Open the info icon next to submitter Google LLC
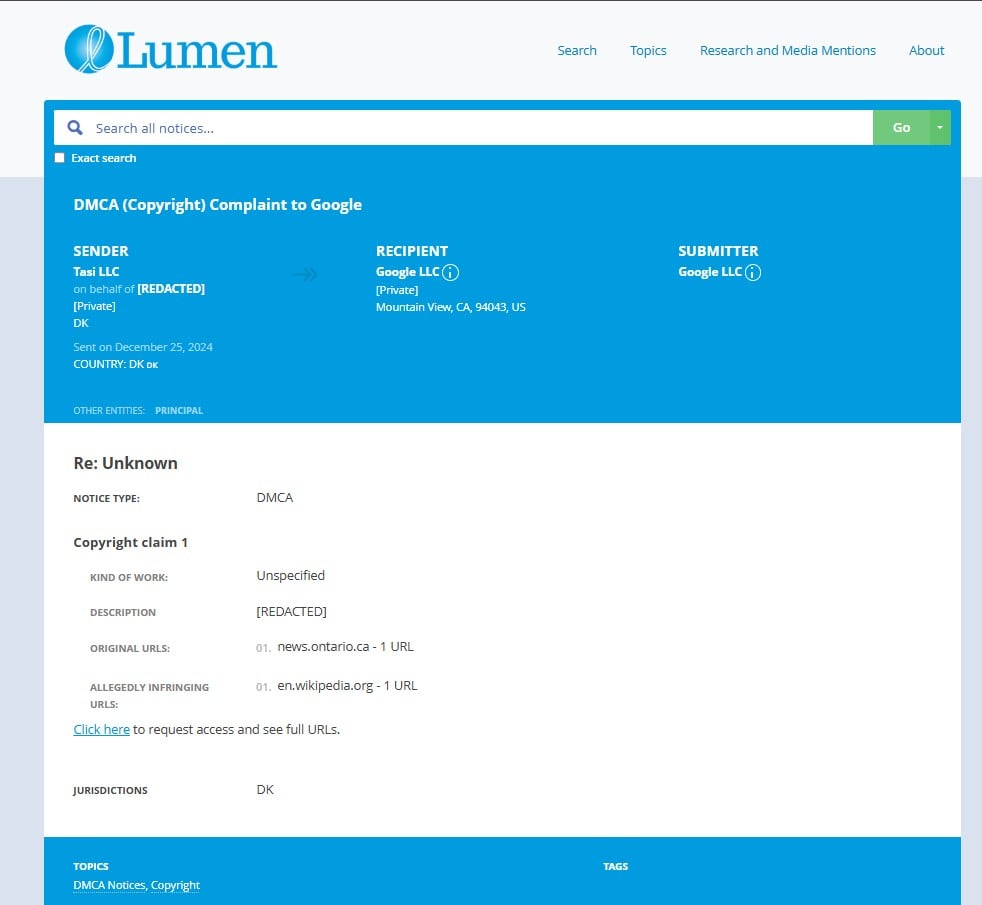The height and width of the screenshot is (905, 982). point(753,272)
